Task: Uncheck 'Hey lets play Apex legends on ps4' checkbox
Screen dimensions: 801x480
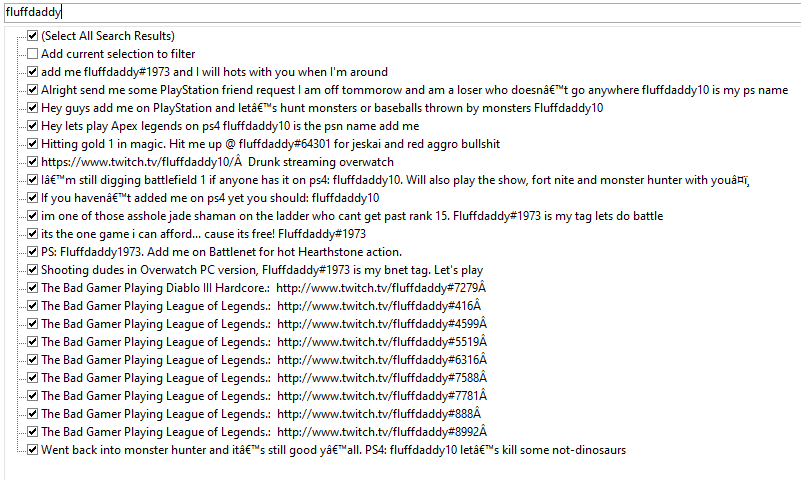Action: 33,126
